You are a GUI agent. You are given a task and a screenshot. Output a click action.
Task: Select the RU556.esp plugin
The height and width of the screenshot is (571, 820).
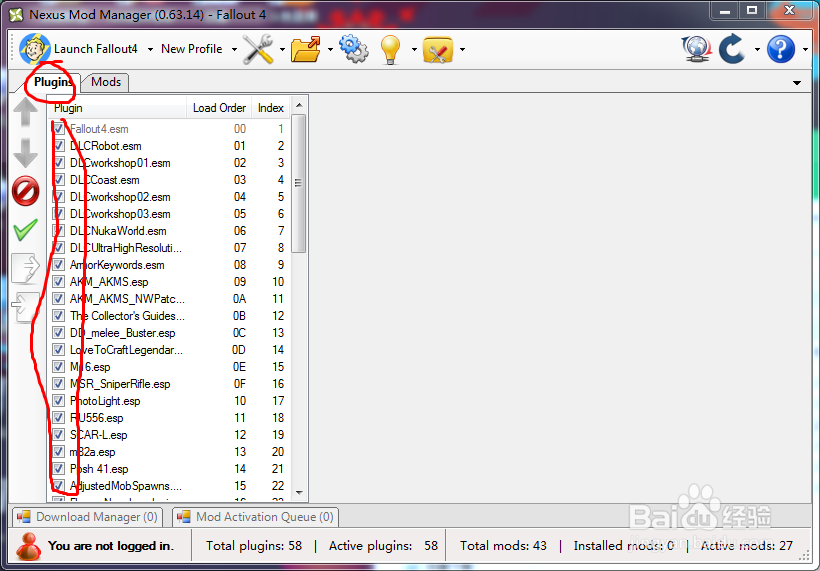pyautogui.click(x=97, y=418)
